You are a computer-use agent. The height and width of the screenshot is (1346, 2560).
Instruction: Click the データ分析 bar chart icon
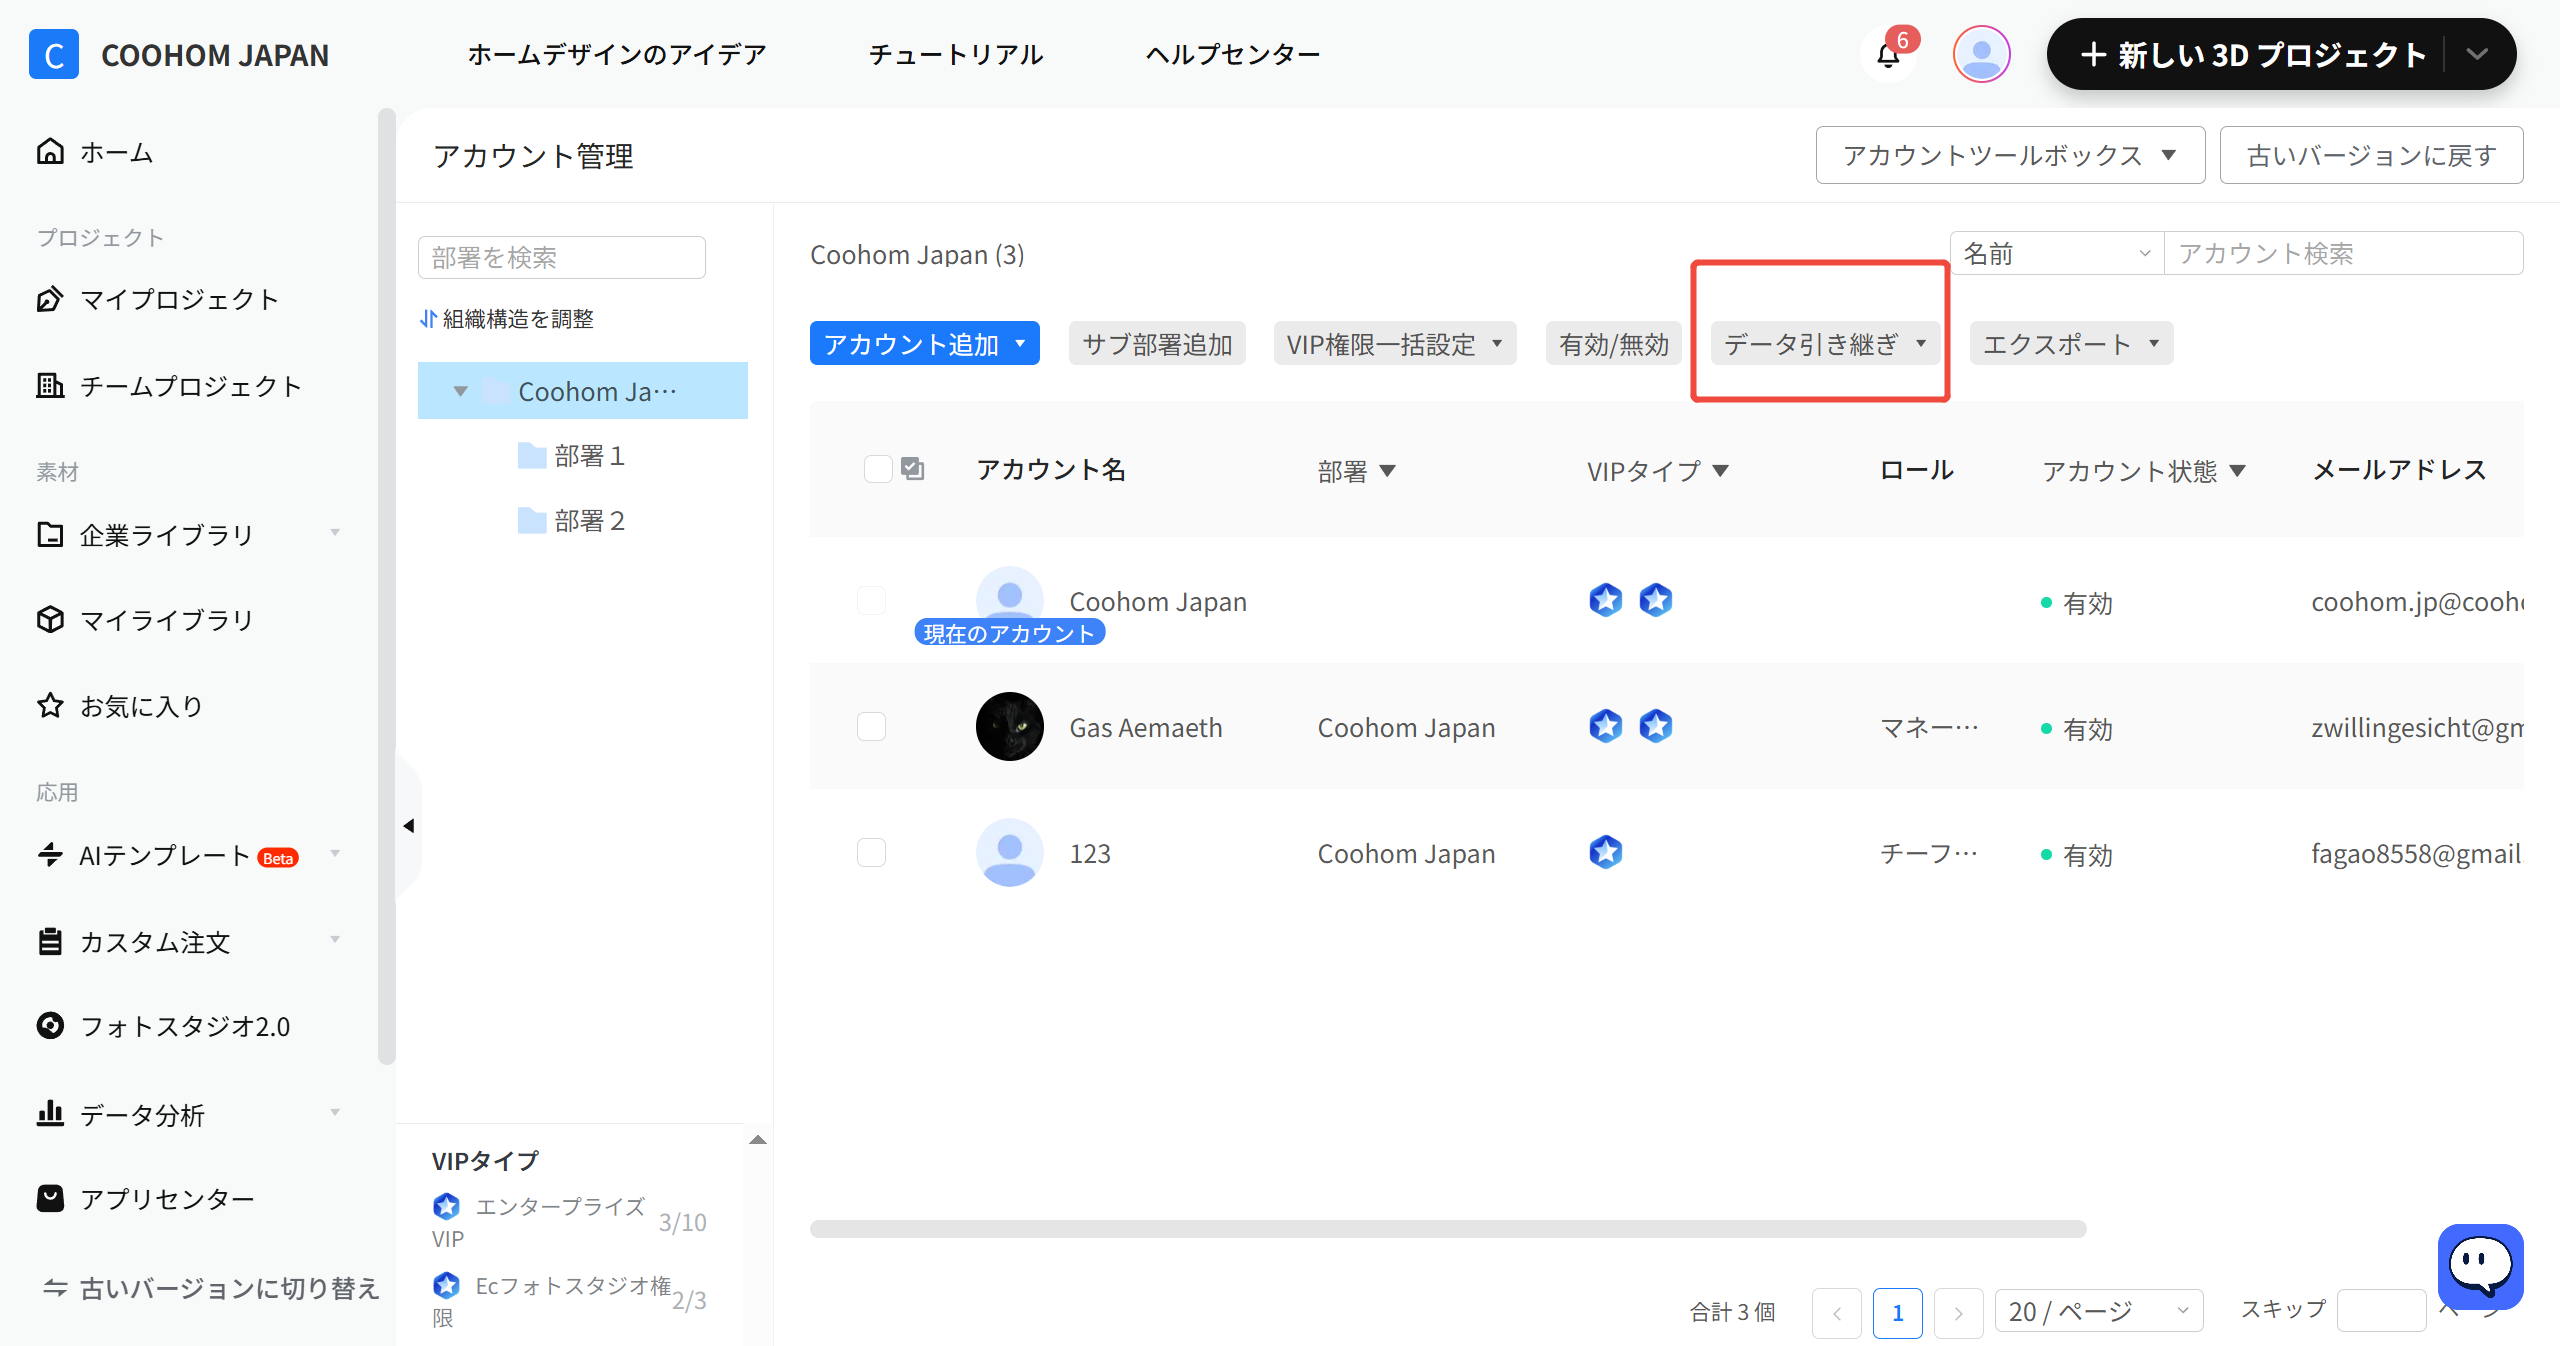click(50, 1114)
